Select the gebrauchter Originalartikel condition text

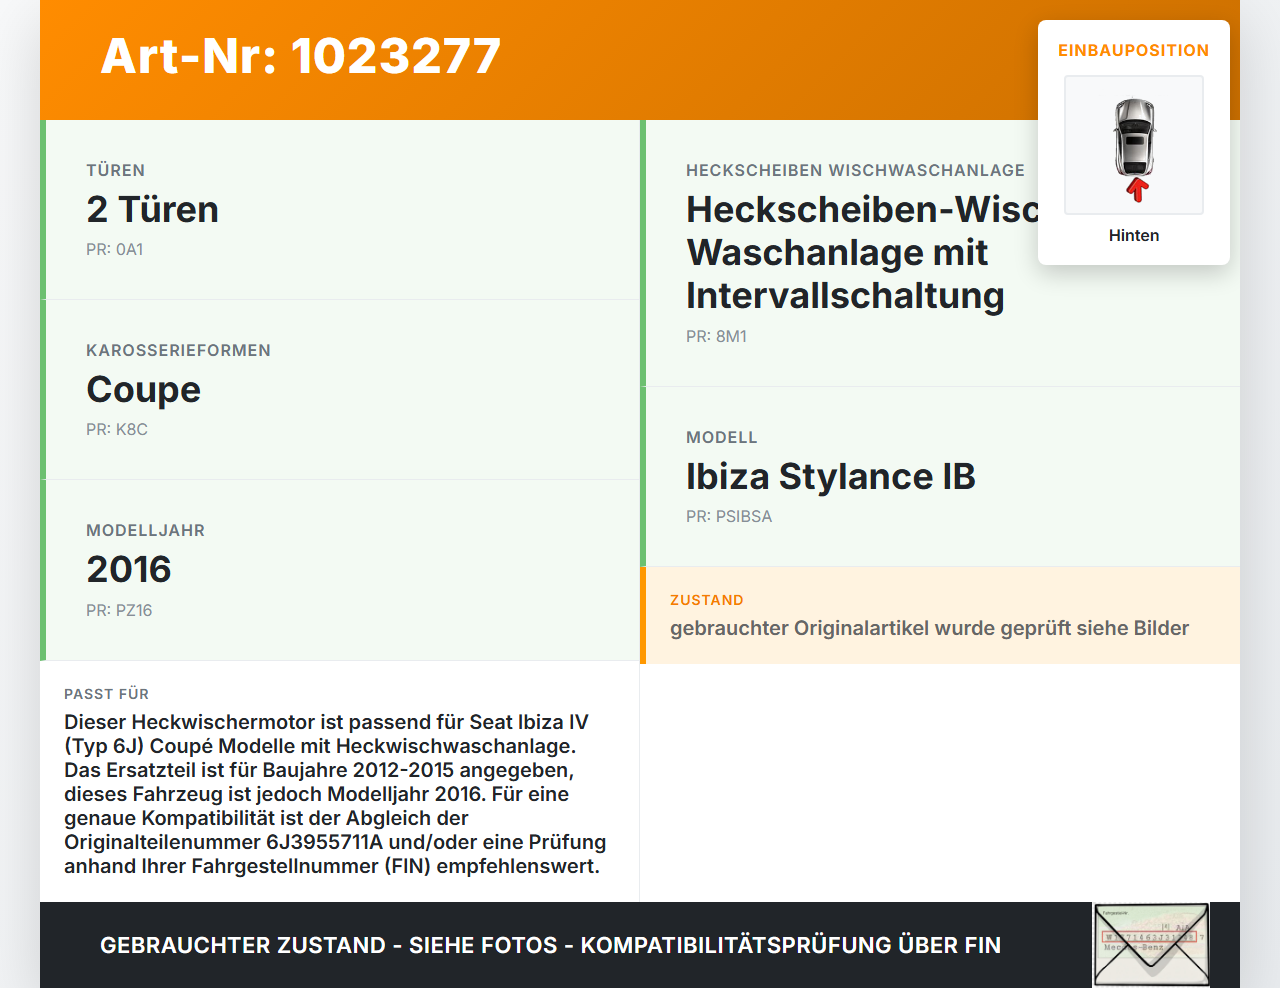pyautogui.click(x=929, y=628)
